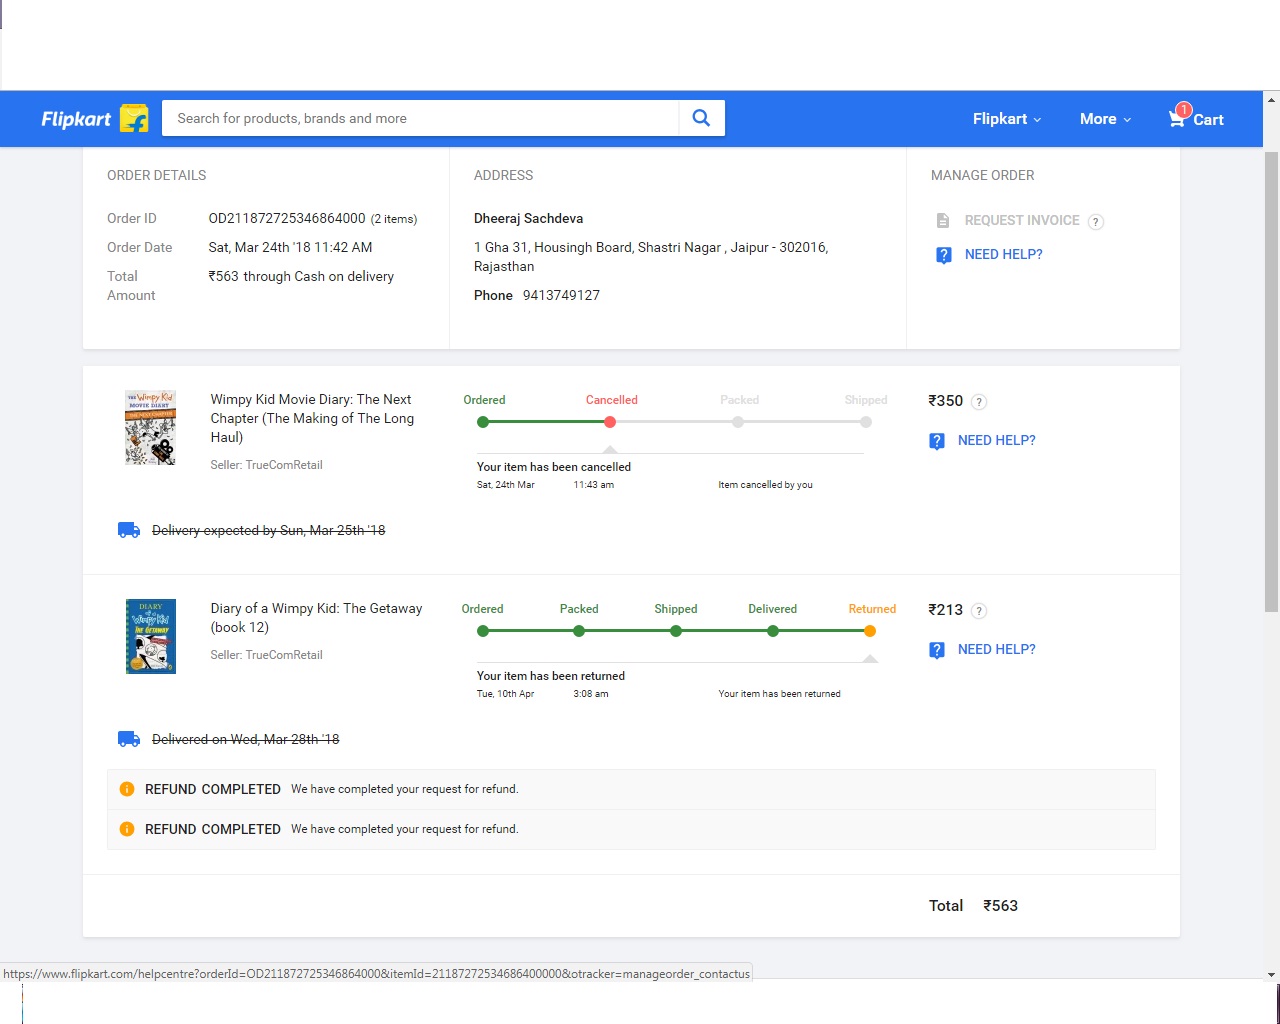
Task: Expand the More dropdown menu
Action: click(x=1105, y=119)
